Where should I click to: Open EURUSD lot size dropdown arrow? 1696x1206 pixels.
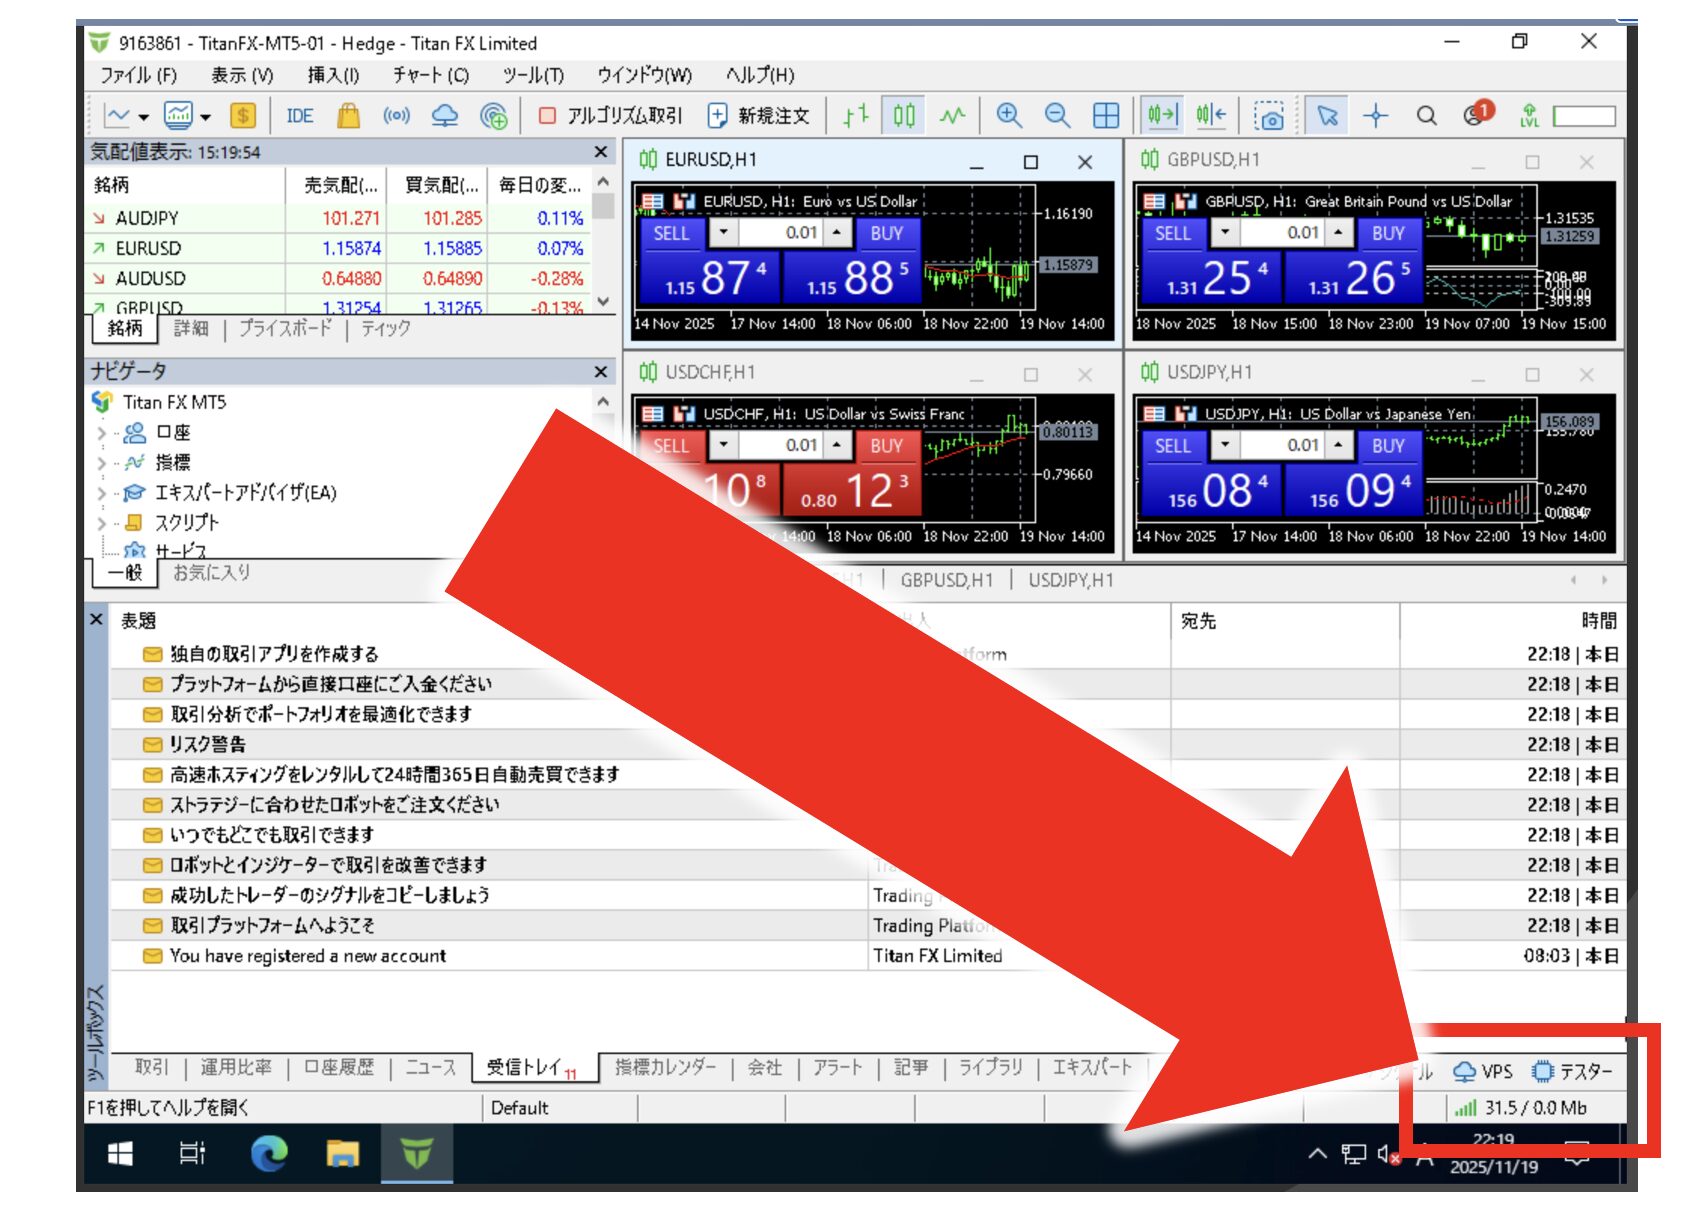(x=724, y=233)
